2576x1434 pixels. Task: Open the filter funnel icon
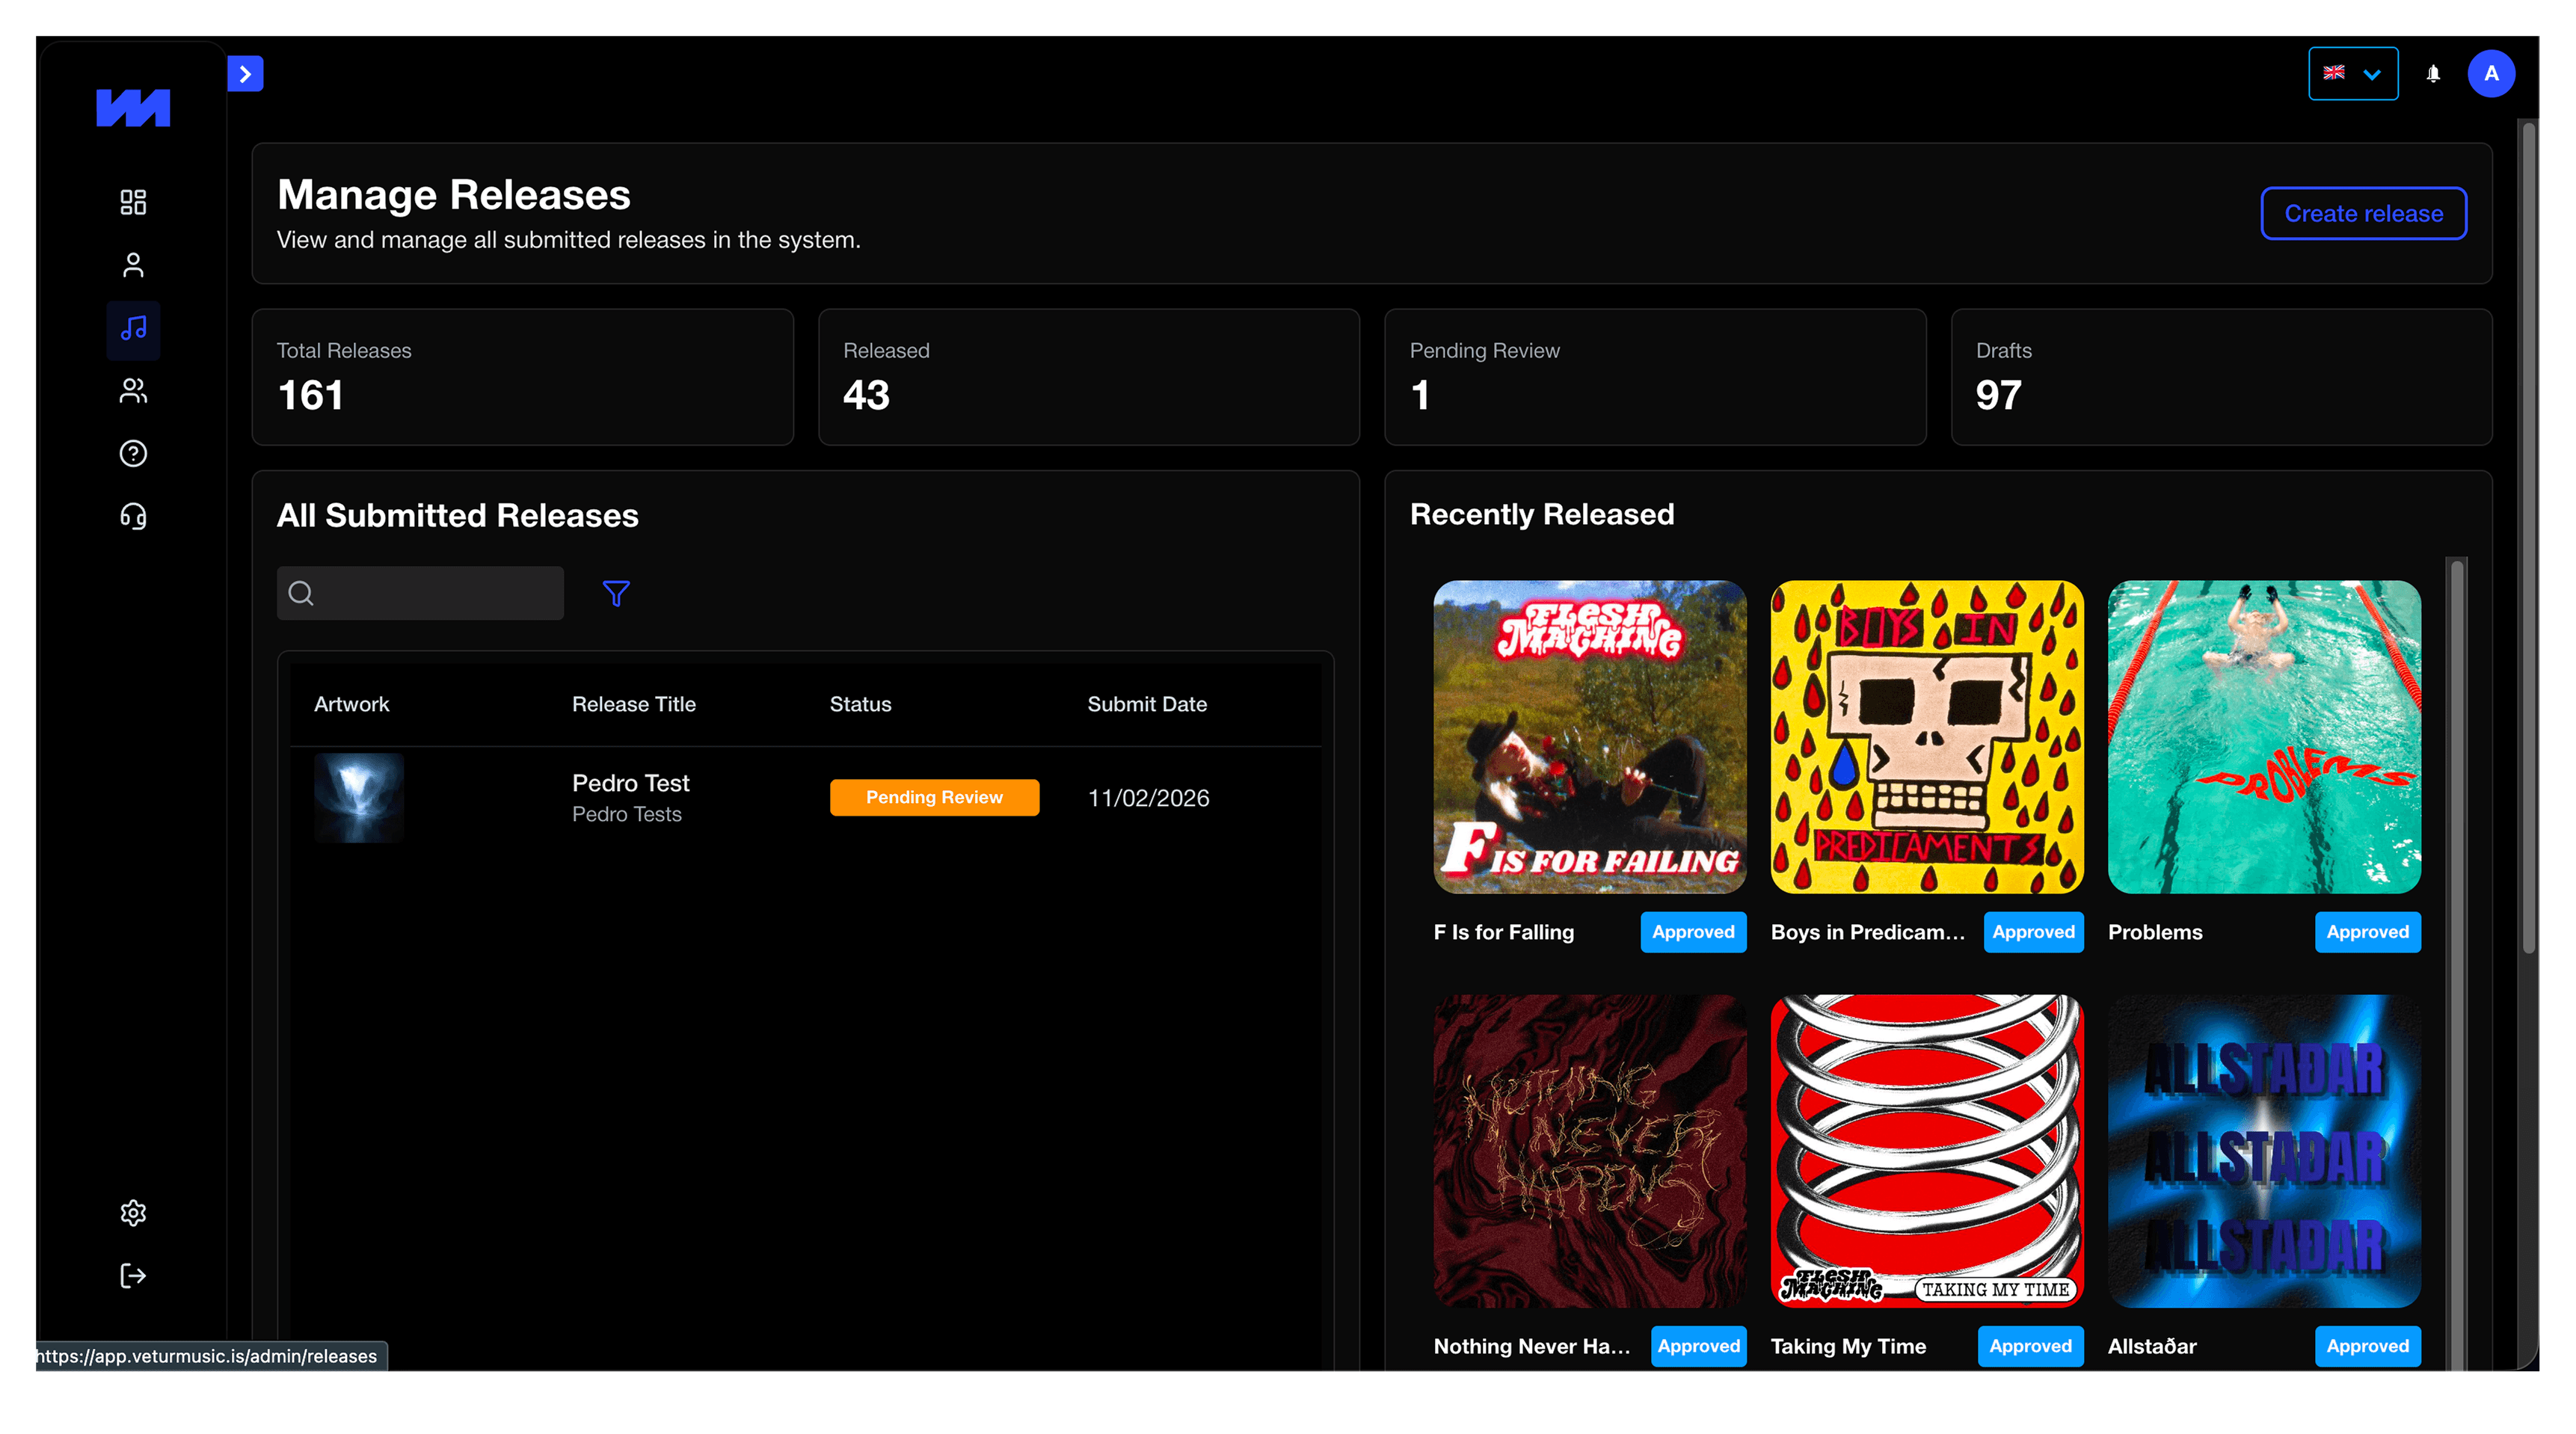[x=616, y=594]
